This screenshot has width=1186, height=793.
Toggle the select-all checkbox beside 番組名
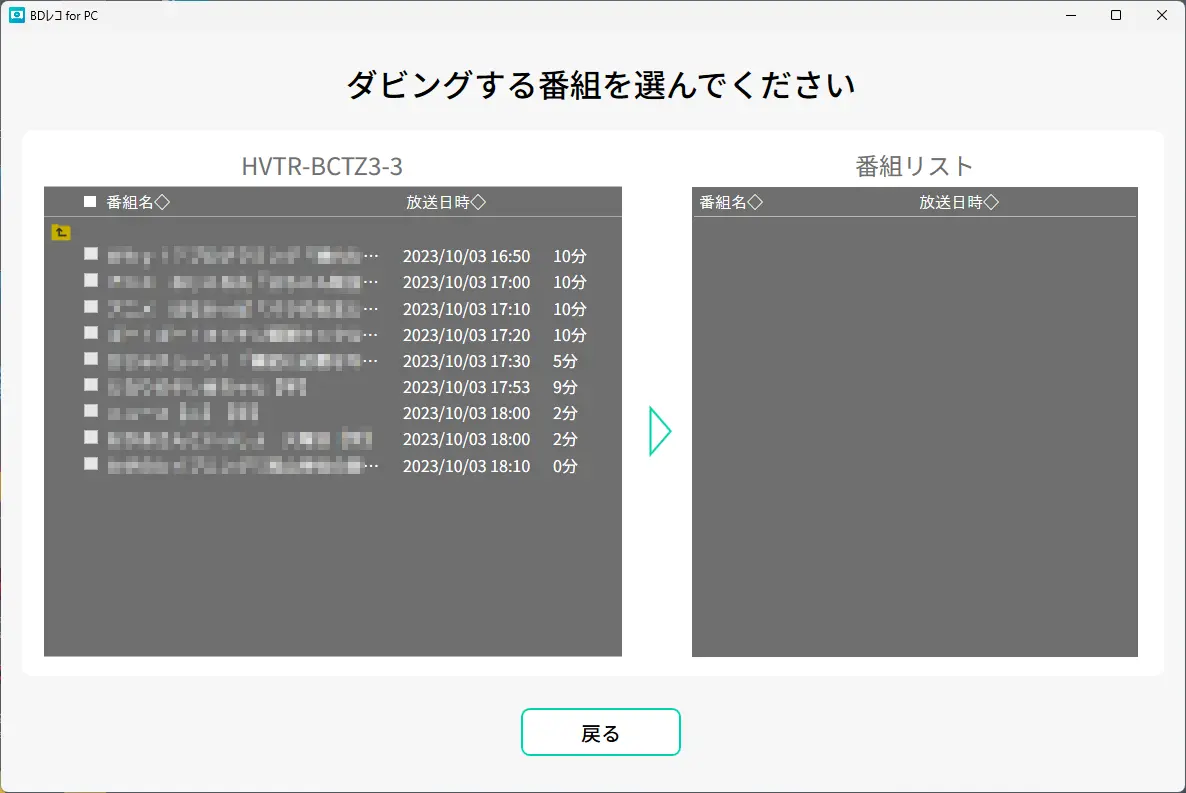[x=90, y=202]
